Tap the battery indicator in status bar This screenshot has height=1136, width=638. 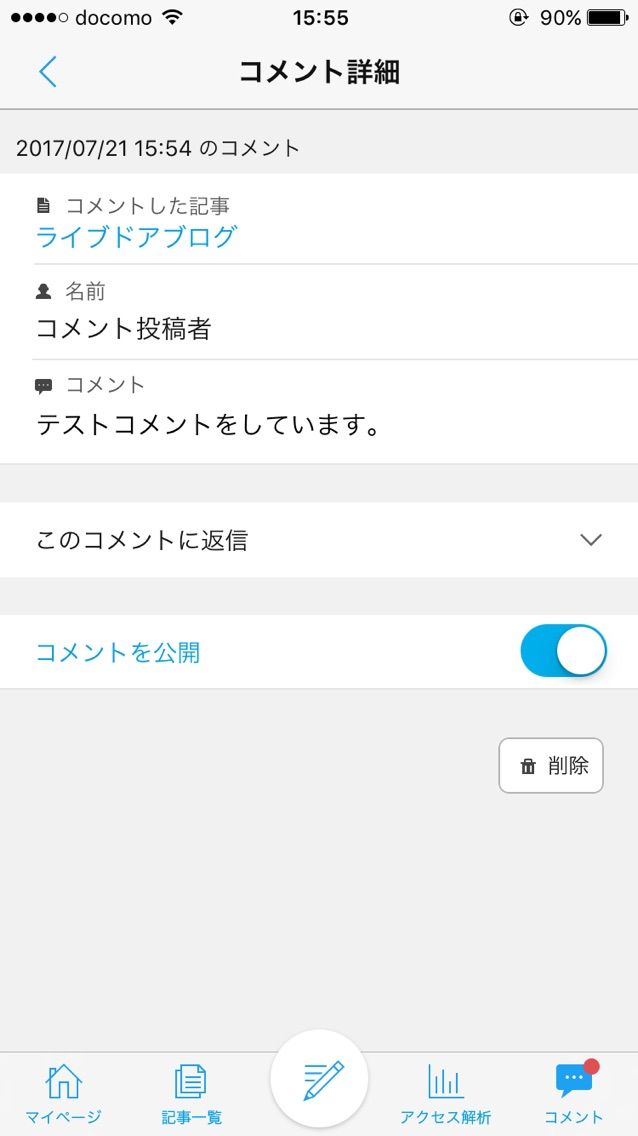pos(607,17)
